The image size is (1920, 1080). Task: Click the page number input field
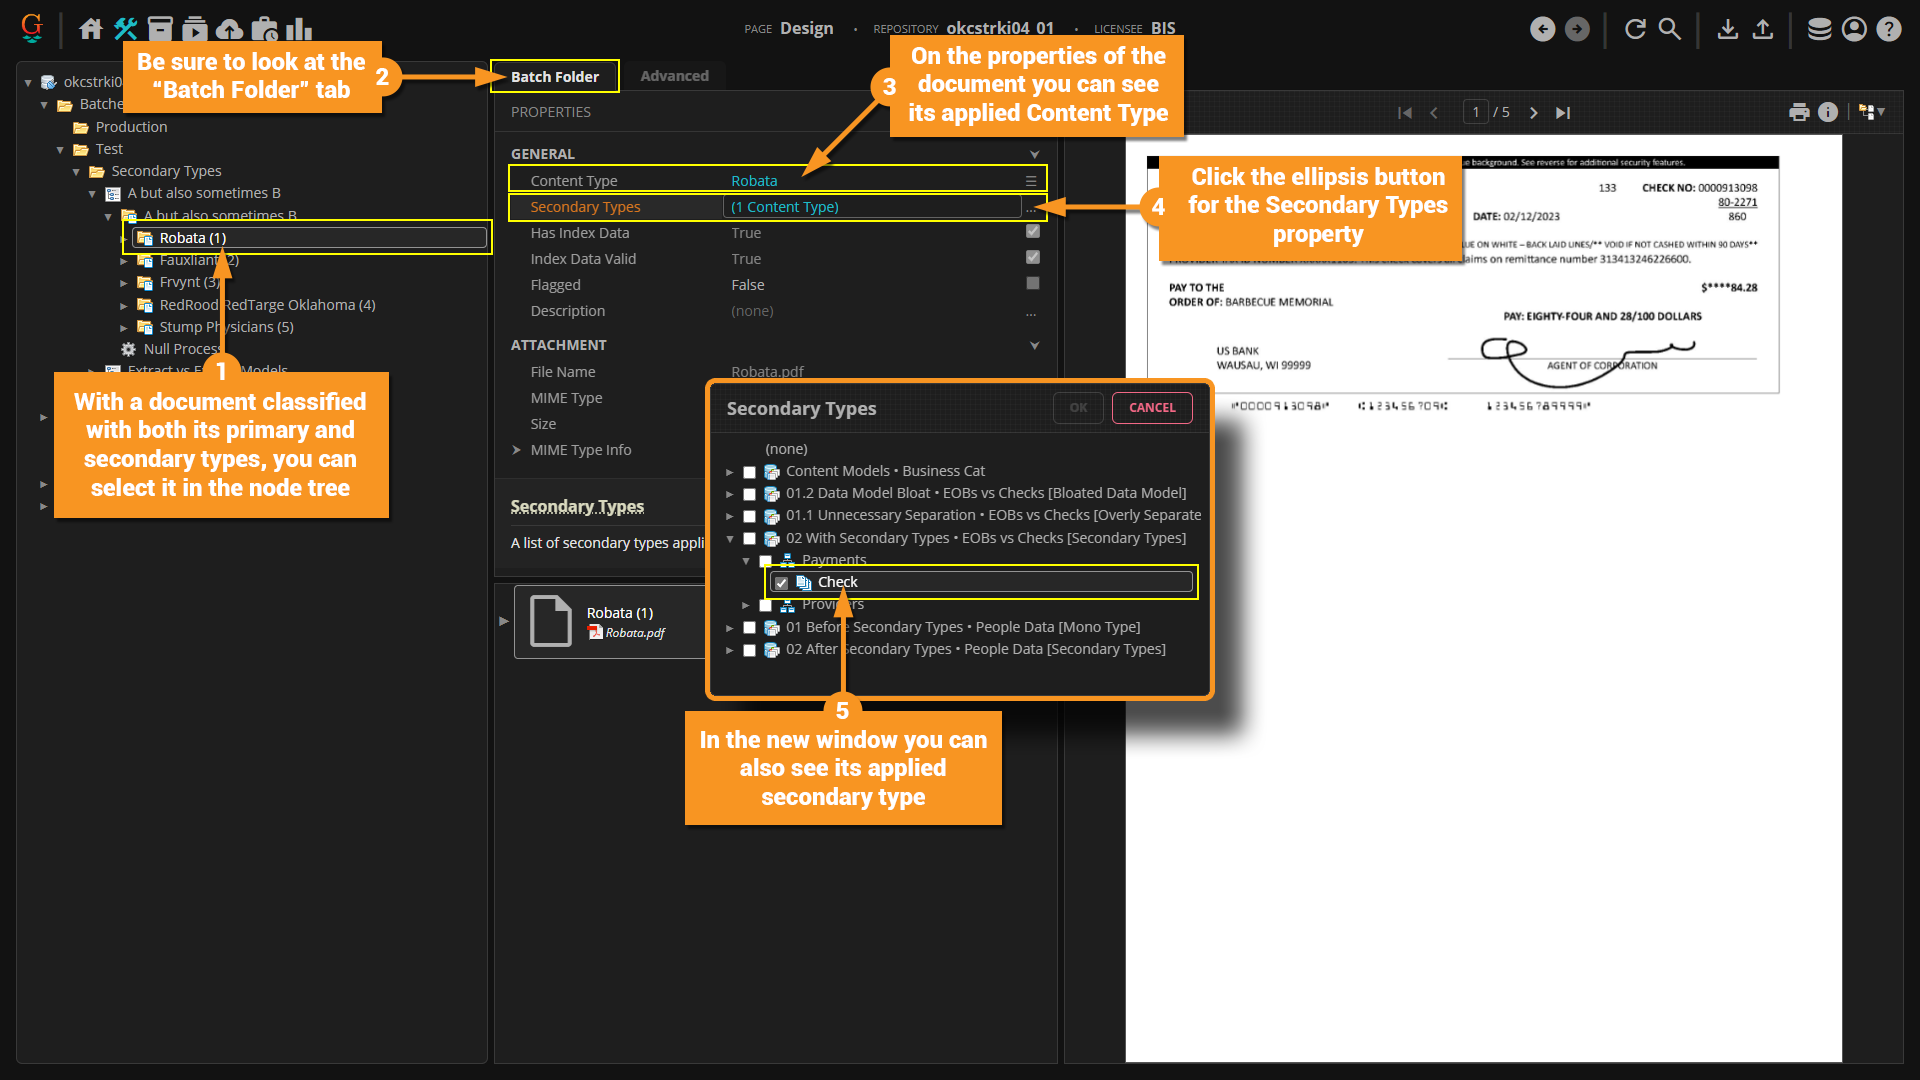pyautogui.click(x=1475, y=112)
